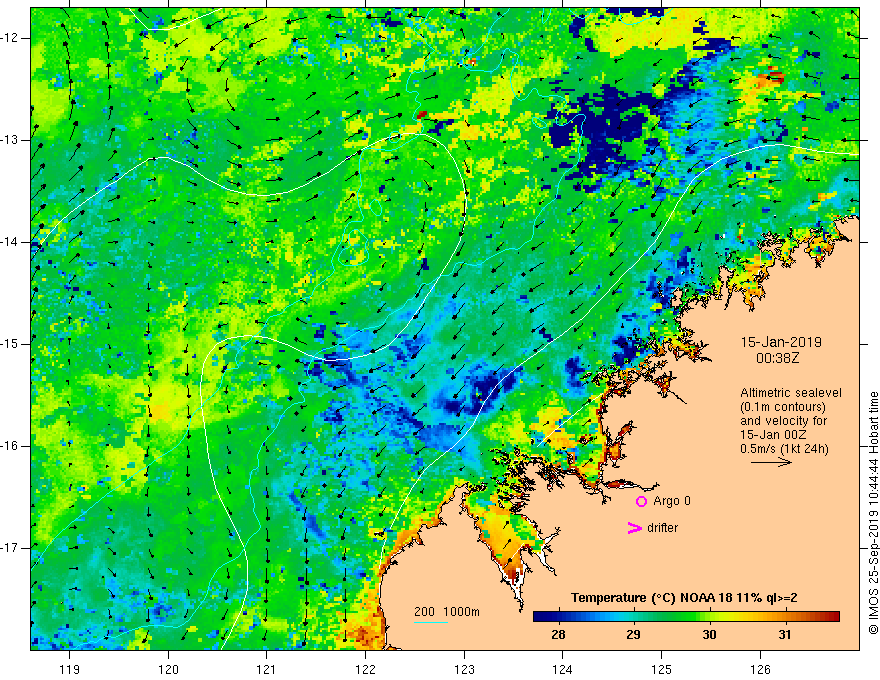This screenshot has width=880, height=680.
Task: Click the 'Argo 0' legend label
Action: (x=671, y=501)
